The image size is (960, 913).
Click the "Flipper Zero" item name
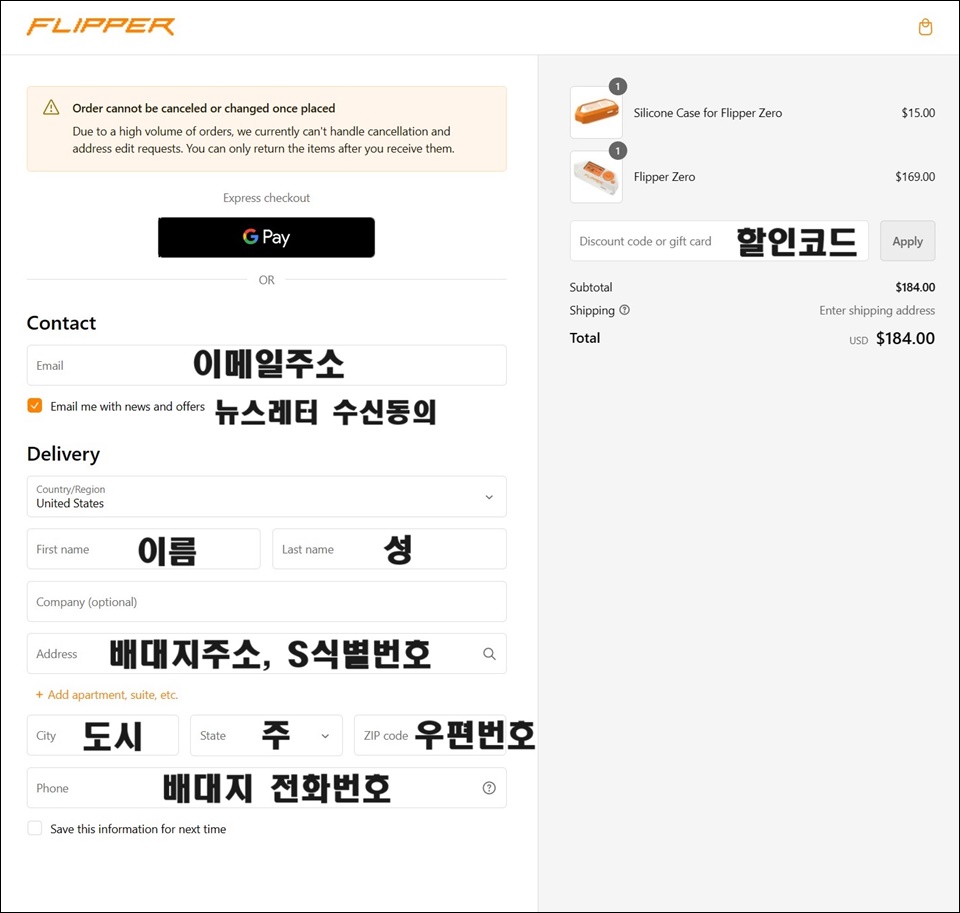point(664,177)
